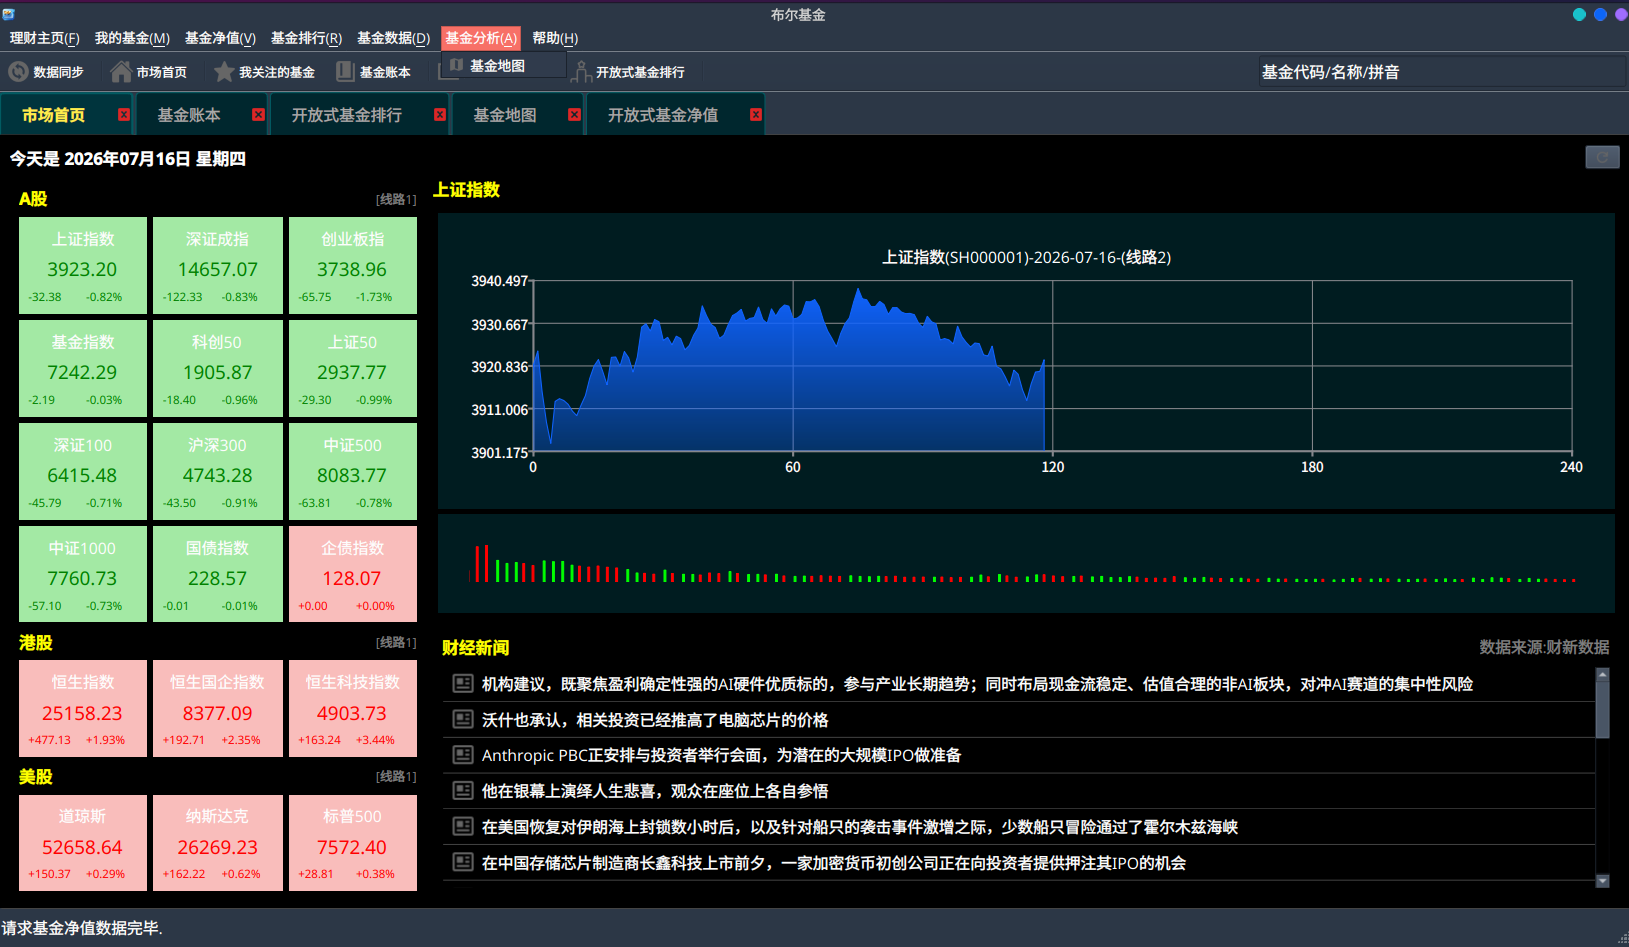Image resolution: width=1629 pixels, height=947 pixels.
Task: Select the 中证1000 index tile
Action: pyautogui.click(x=83, y=575)
